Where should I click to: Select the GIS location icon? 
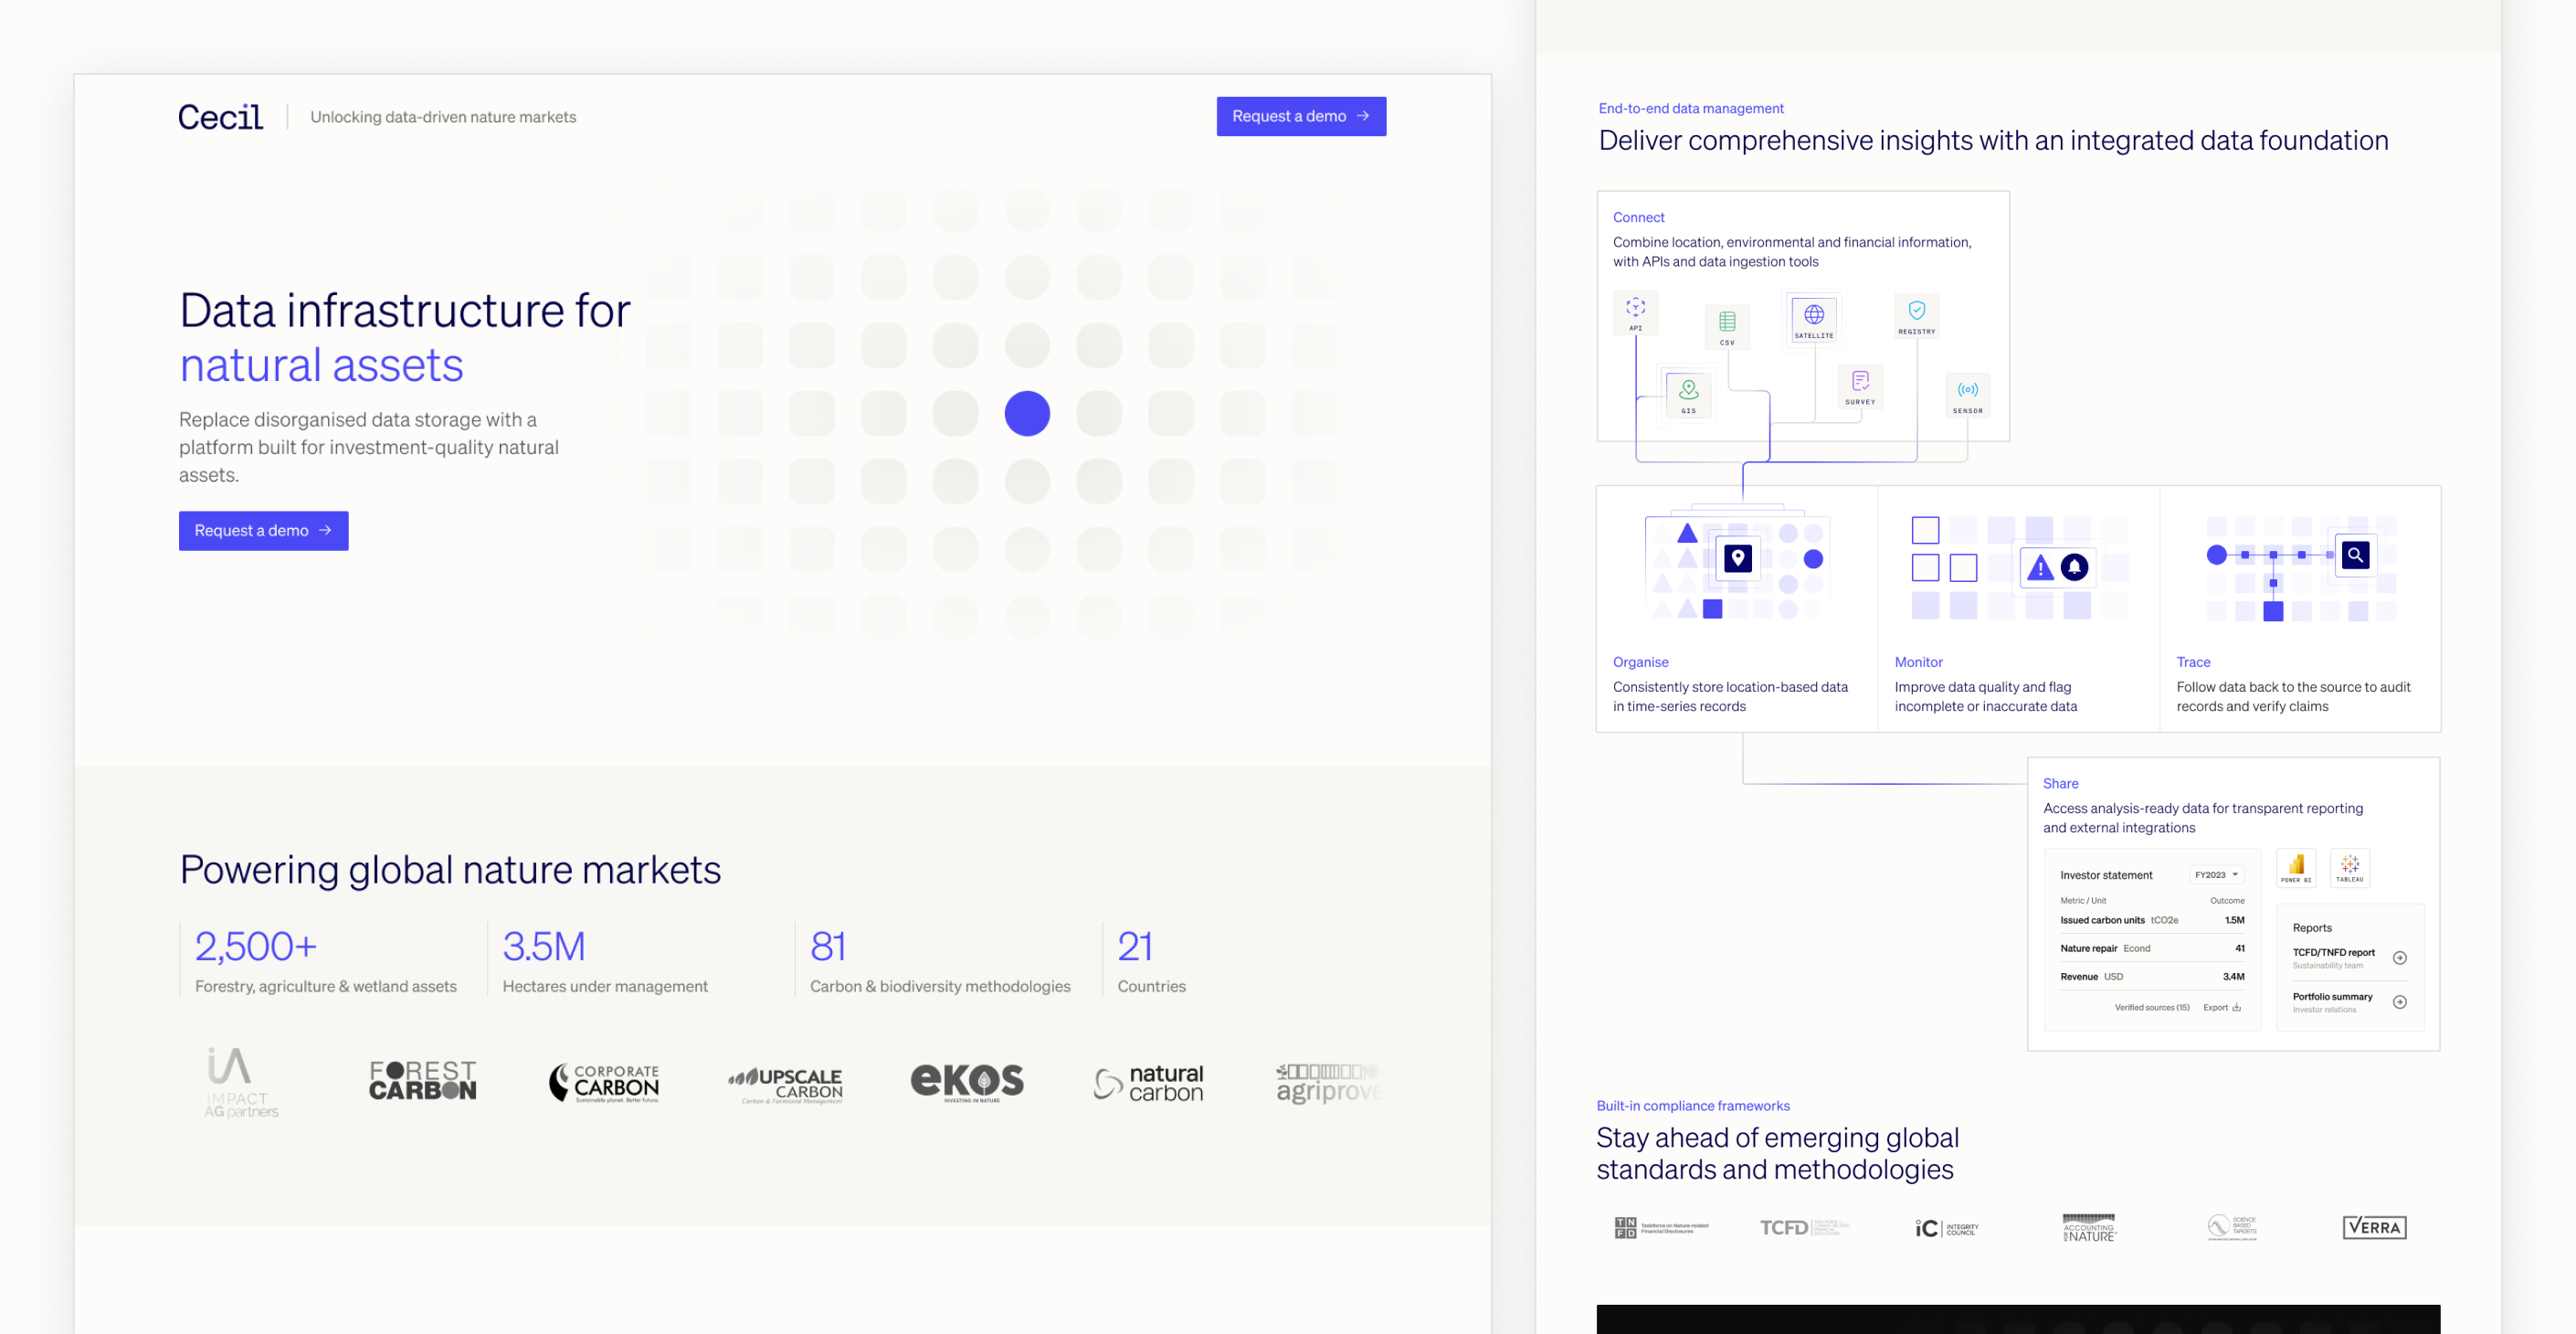tap(1688, 390)
